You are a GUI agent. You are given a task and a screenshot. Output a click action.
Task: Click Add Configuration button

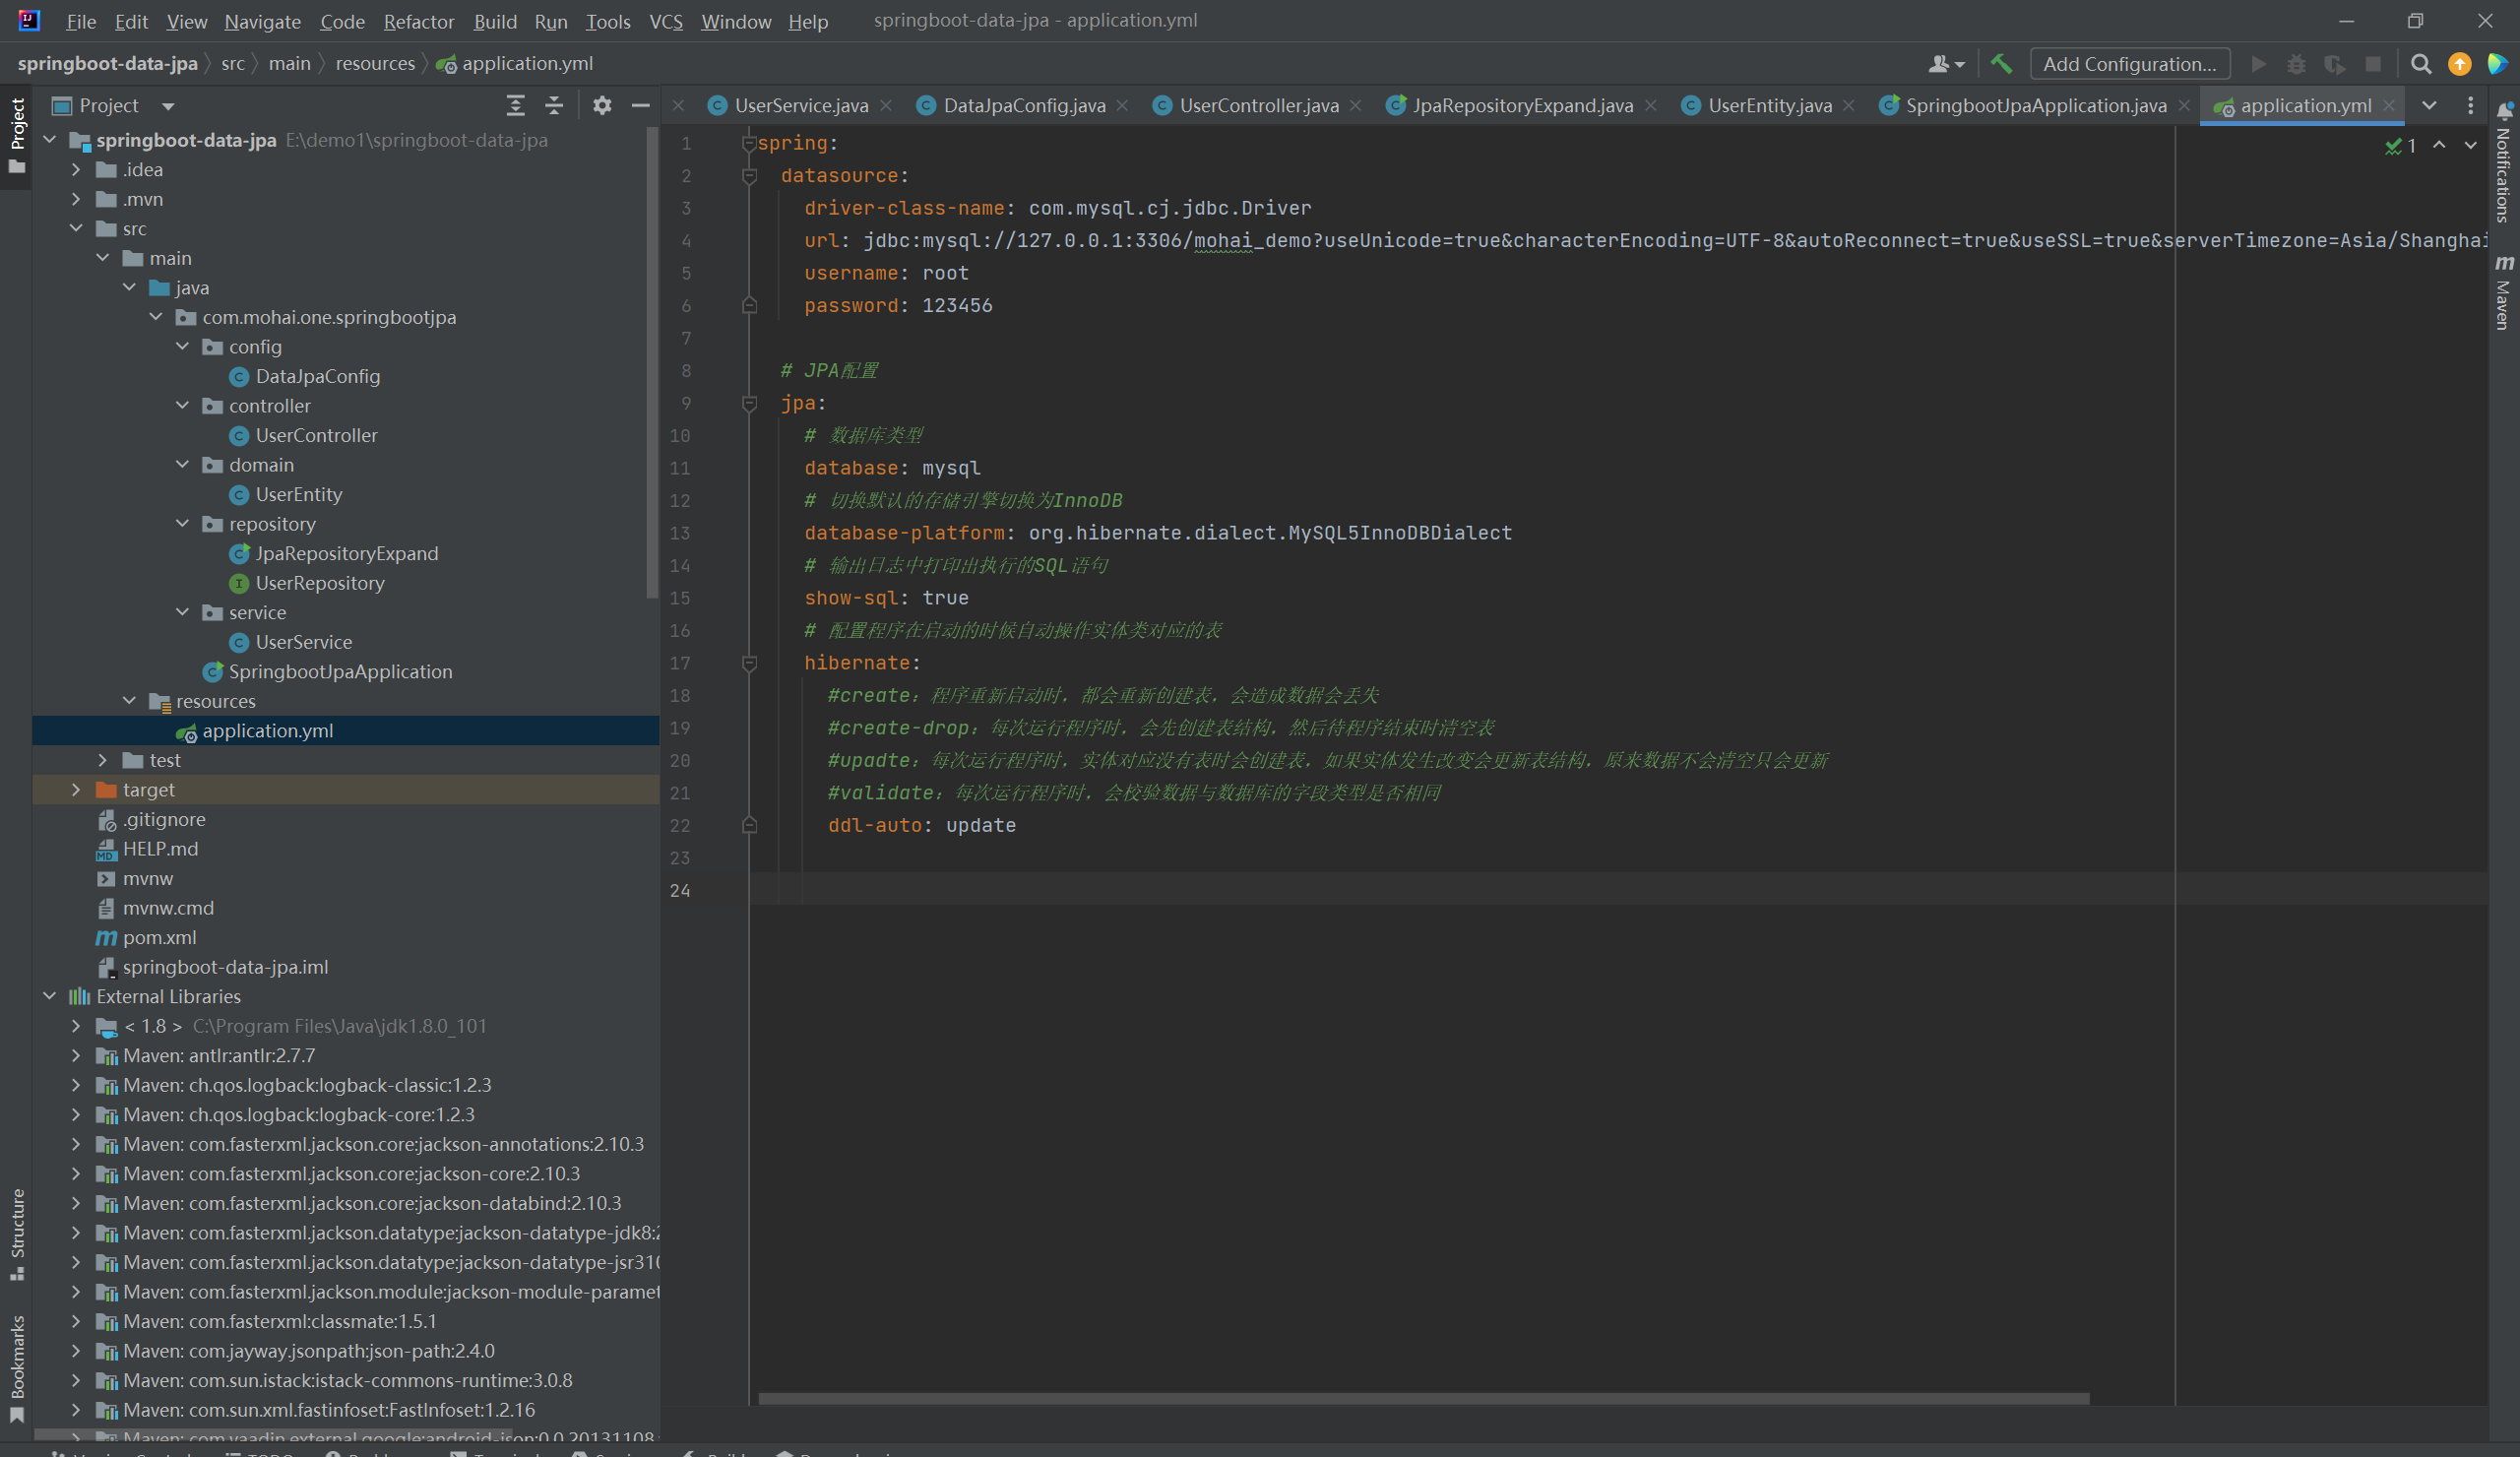(x=2129, y=64)
